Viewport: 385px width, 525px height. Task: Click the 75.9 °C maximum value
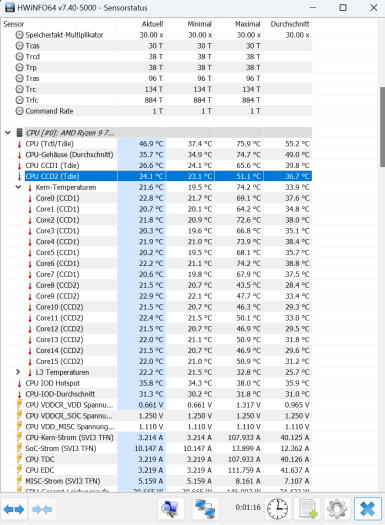click(x=248, y=144)
